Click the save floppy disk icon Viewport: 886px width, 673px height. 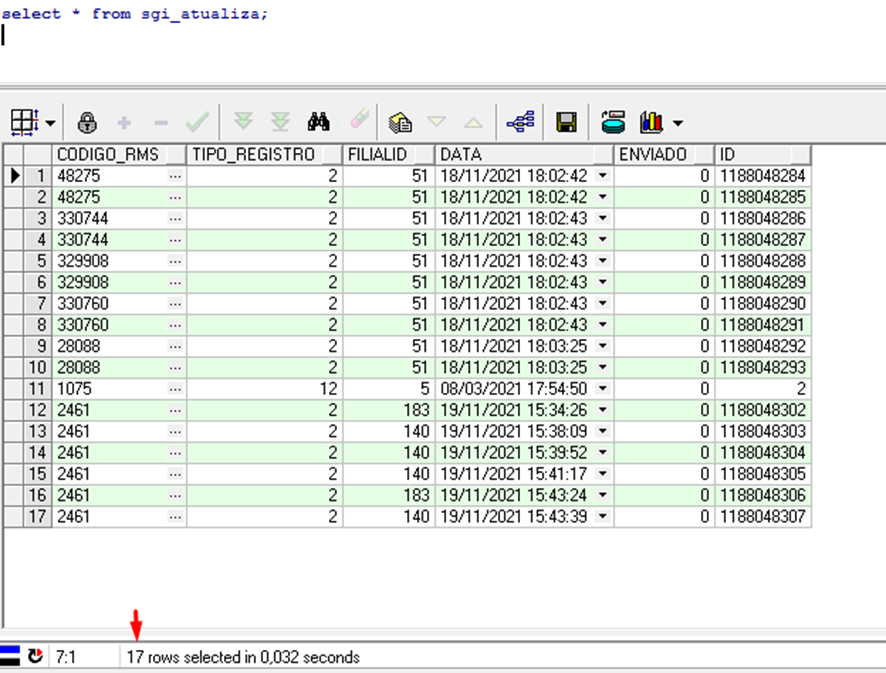(566, 122)
